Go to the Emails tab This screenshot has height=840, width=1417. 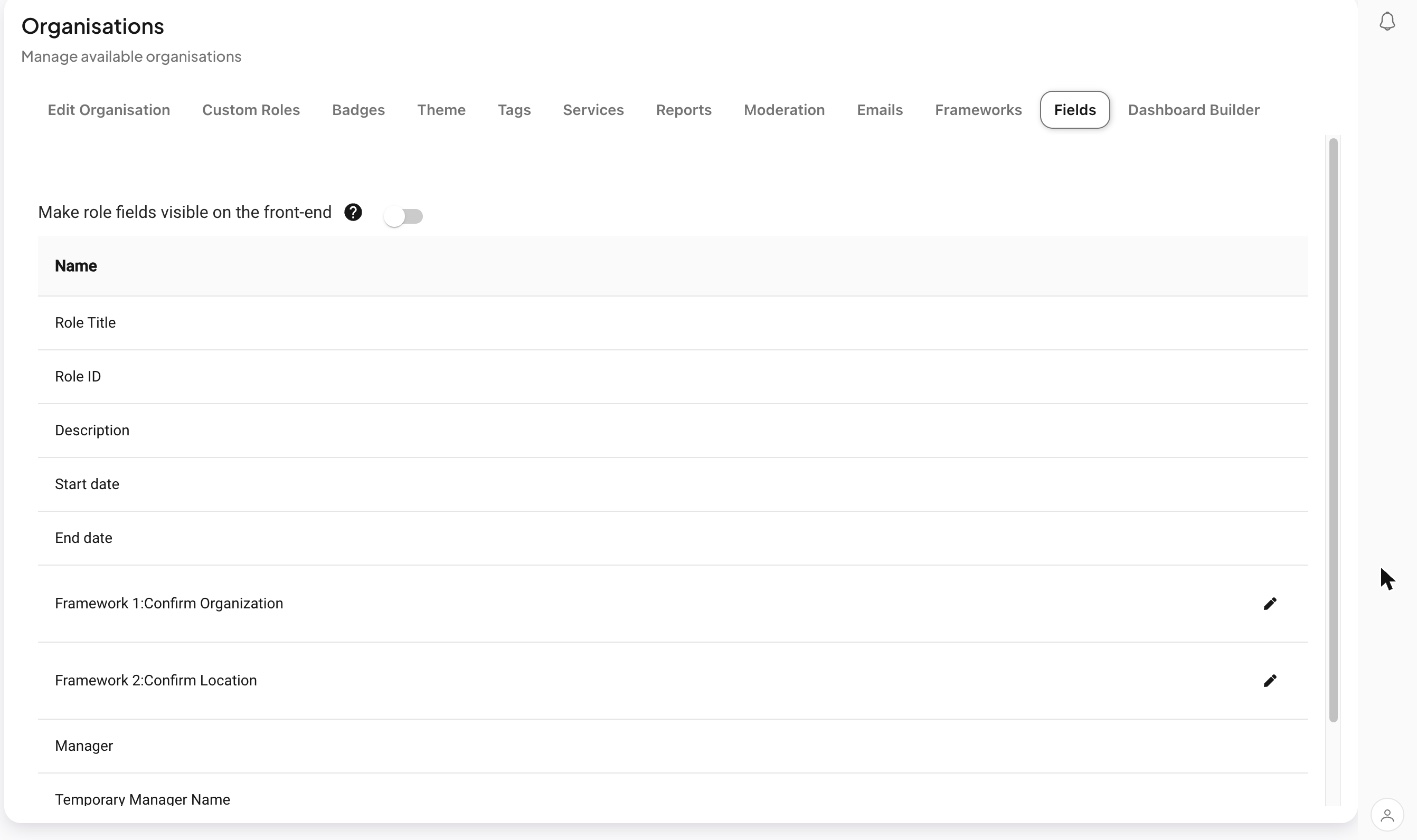click(880, 110)
